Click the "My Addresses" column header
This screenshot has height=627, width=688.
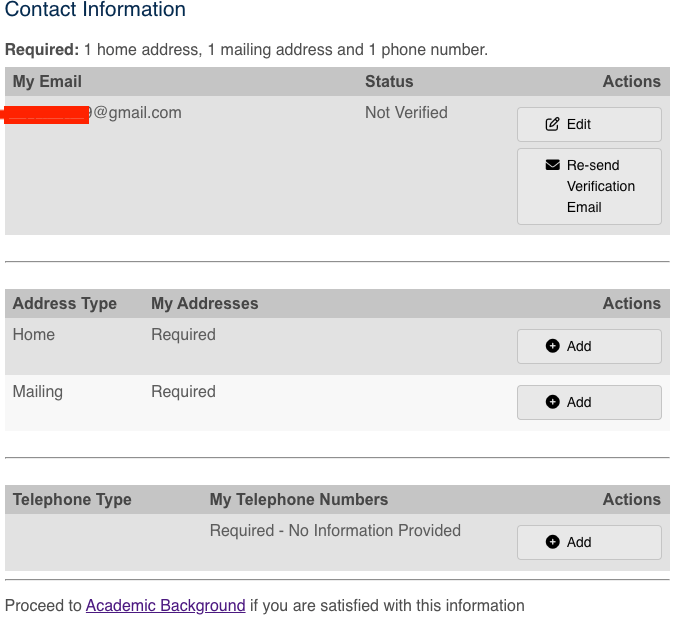(204, 303)
